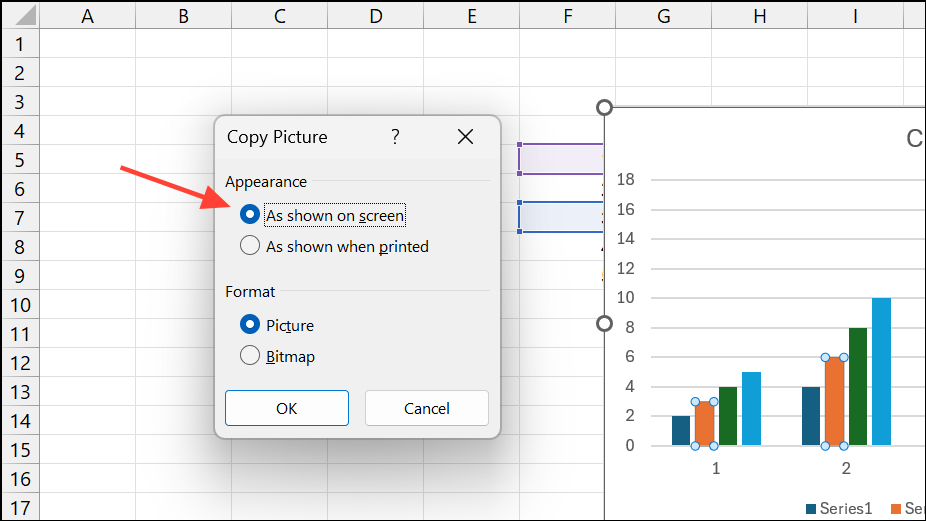Choose the Picture format option
This screenshot has width=926, height=521.
pyautogui.click(x=250, y=325)
